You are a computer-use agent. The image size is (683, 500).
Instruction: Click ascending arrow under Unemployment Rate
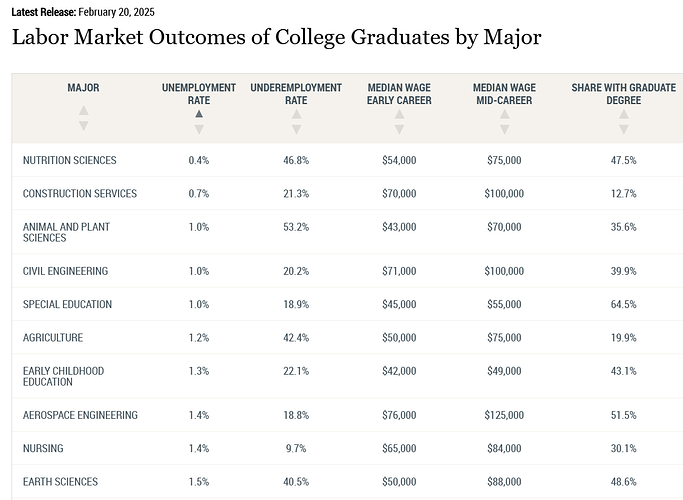pyautogui.click(x=199, y=114)
